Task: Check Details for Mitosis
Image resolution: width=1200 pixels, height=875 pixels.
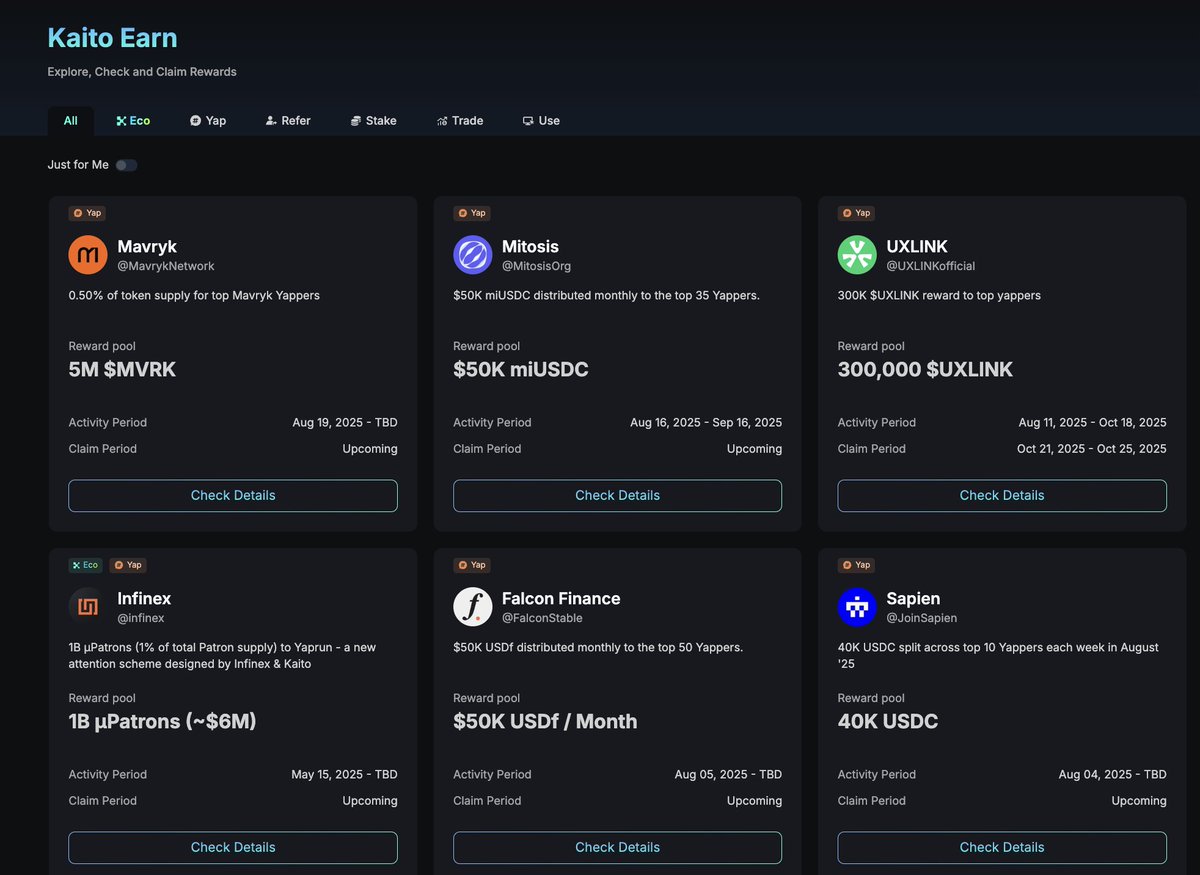Action: pos(618,496)
